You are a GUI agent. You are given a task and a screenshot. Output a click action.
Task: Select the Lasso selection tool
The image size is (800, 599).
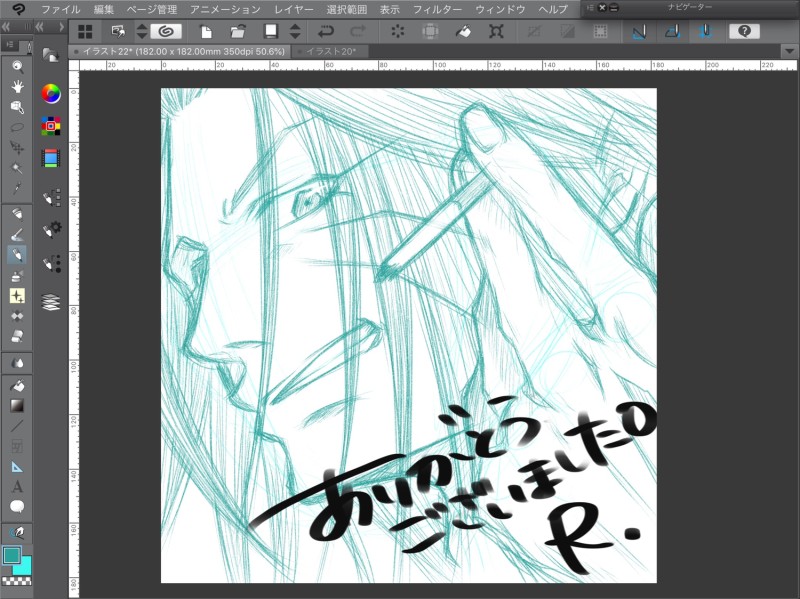[x=17, y=127]
